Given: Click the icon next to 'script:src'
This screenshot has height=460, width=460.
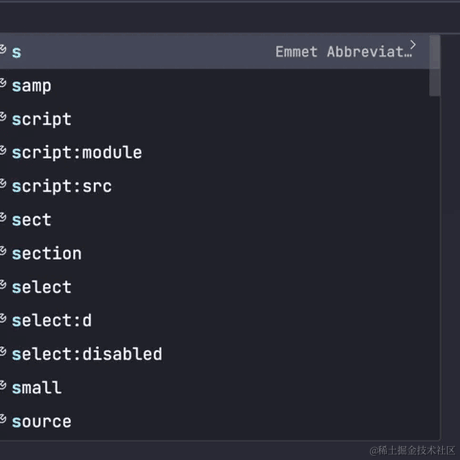Looking at the screenshot, I should pos(3,184).
